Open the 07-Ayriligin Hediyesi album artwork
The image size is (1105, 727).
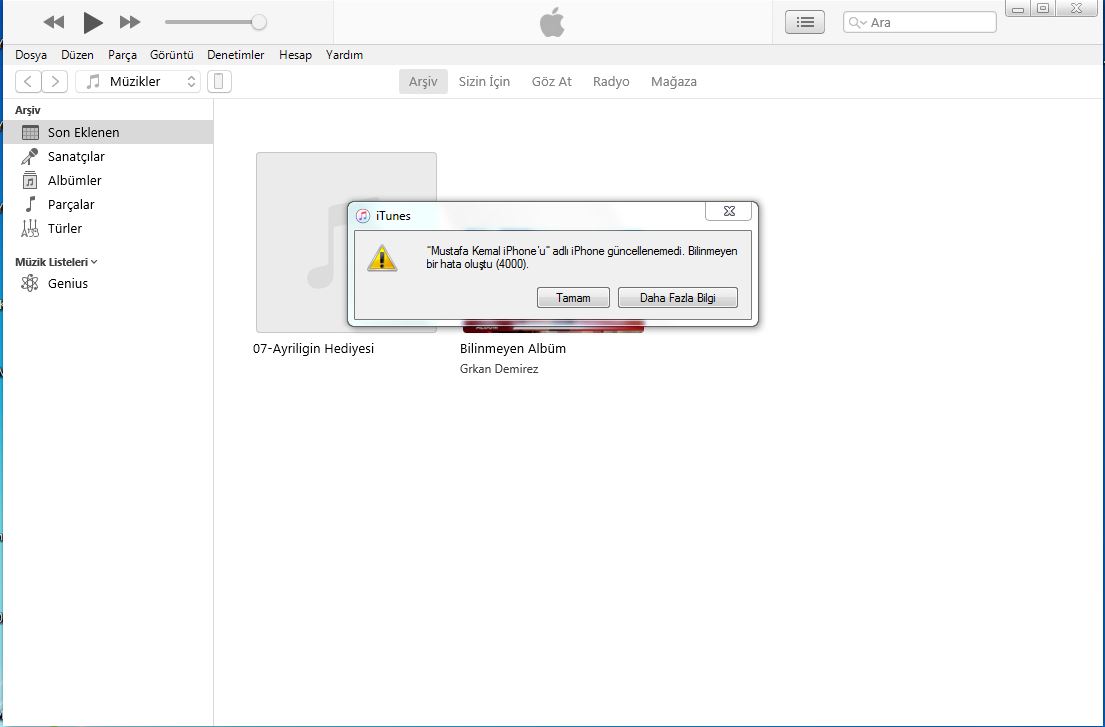[x=346, y=242]
